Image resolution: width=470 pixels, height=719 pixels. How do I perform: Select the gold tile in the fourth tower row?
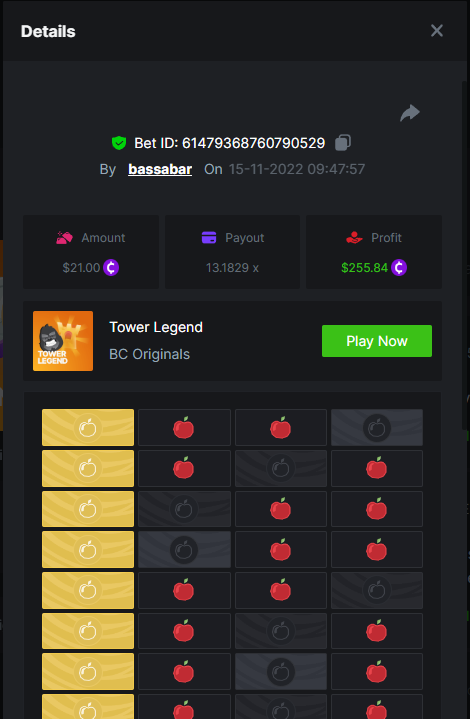pos(88,549)
